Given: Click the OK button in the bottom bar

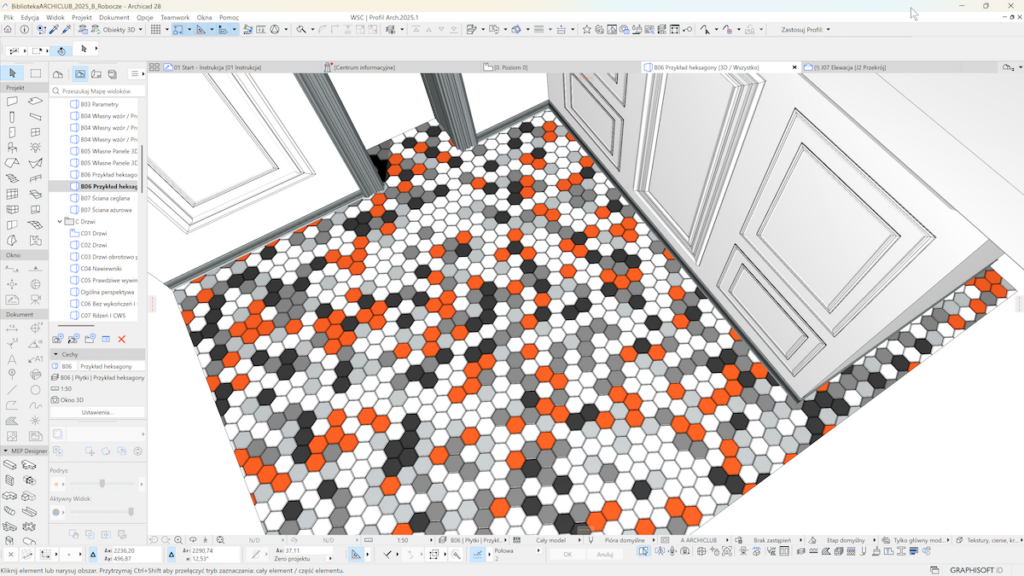Looking at the screenshot, I should [x=567, y=554].
